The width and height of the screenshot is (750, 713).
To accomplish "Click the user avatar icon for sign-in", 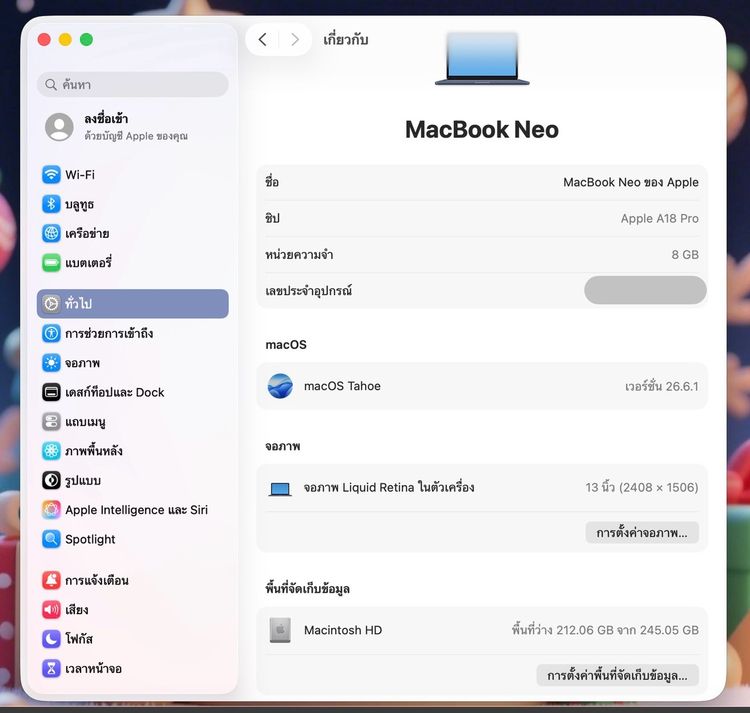I will click(x=59, y=127).
